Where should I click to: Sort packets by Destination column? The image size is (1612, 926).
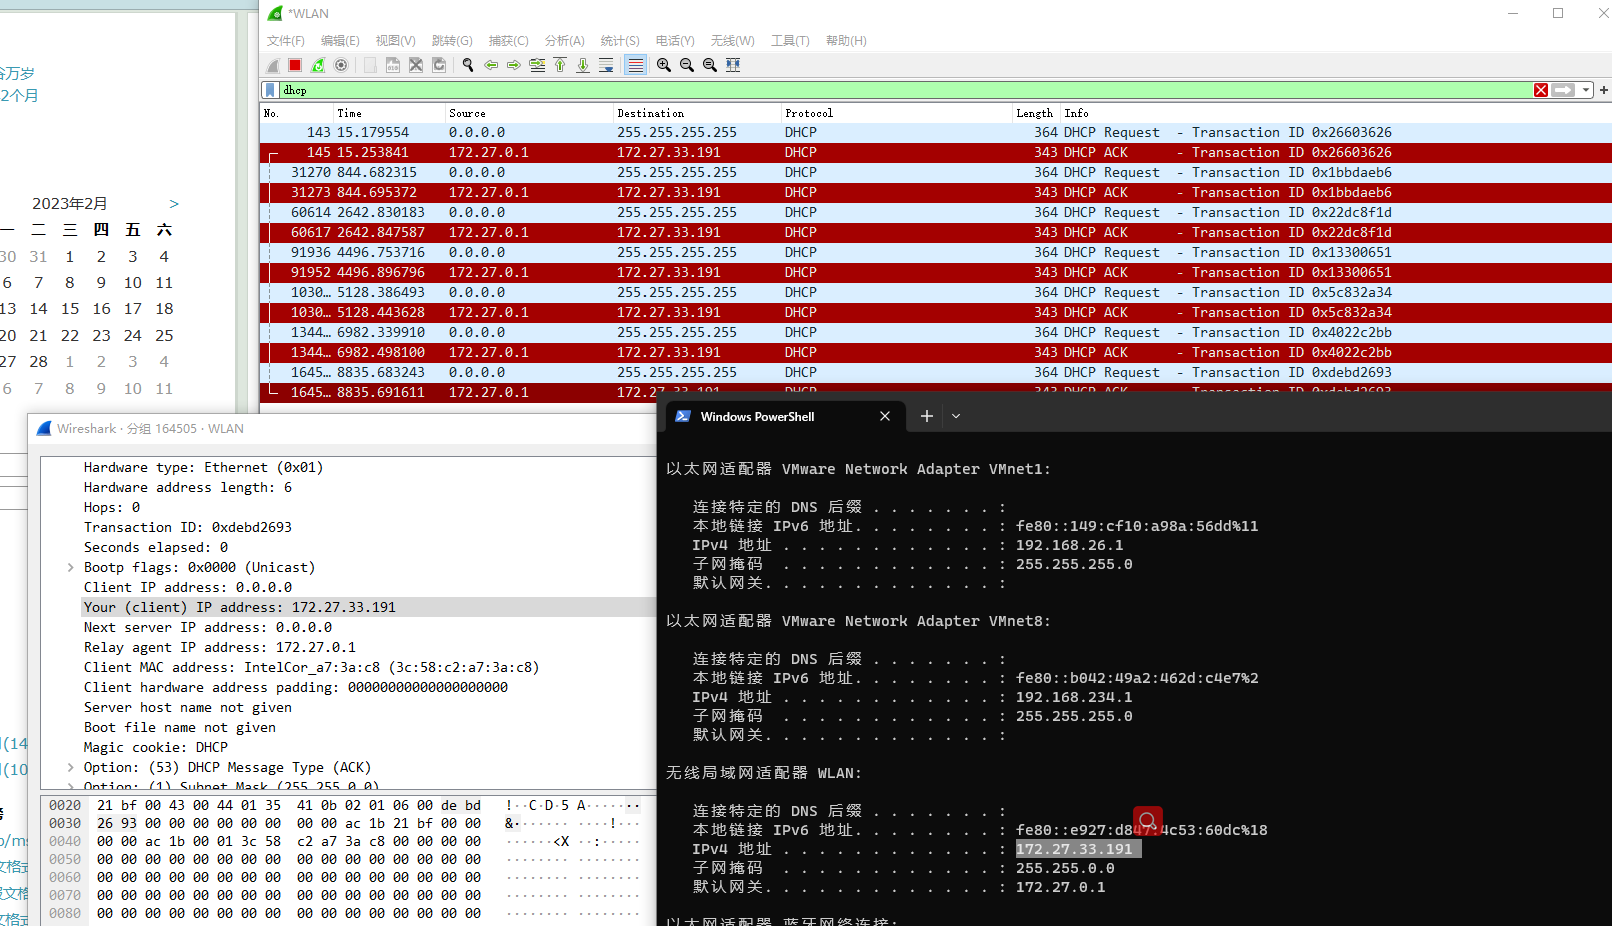[697, 113]
